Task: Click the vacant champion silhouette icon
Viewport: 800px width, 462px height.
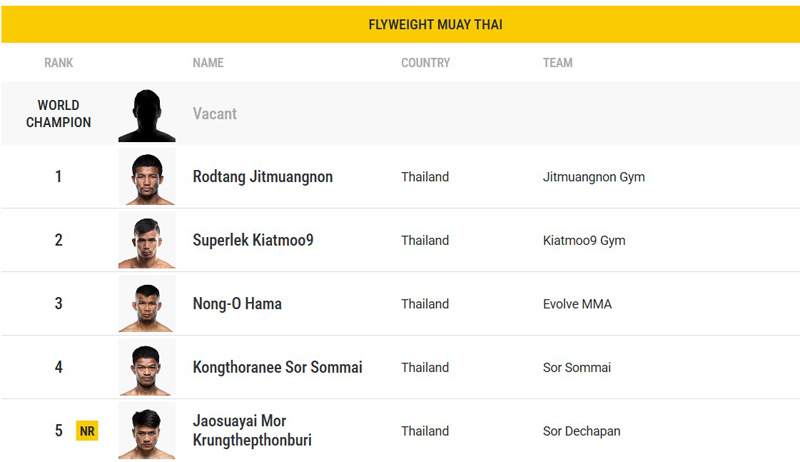Action: coord(147,115)
